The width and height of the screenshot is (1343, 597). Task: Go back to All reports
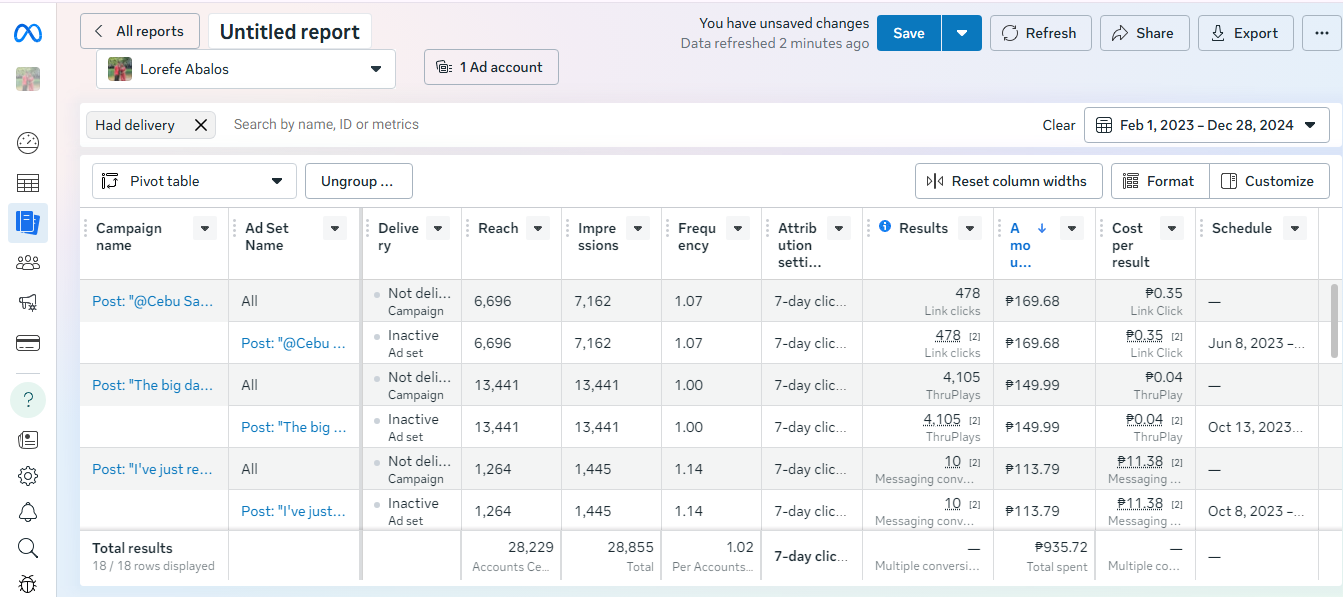pos(139,31)
